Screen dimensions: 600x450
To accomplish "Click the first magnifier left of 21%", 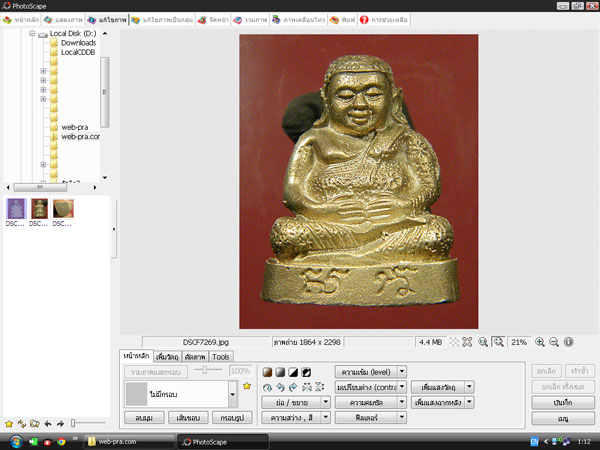I will click(x=483, y=342).
